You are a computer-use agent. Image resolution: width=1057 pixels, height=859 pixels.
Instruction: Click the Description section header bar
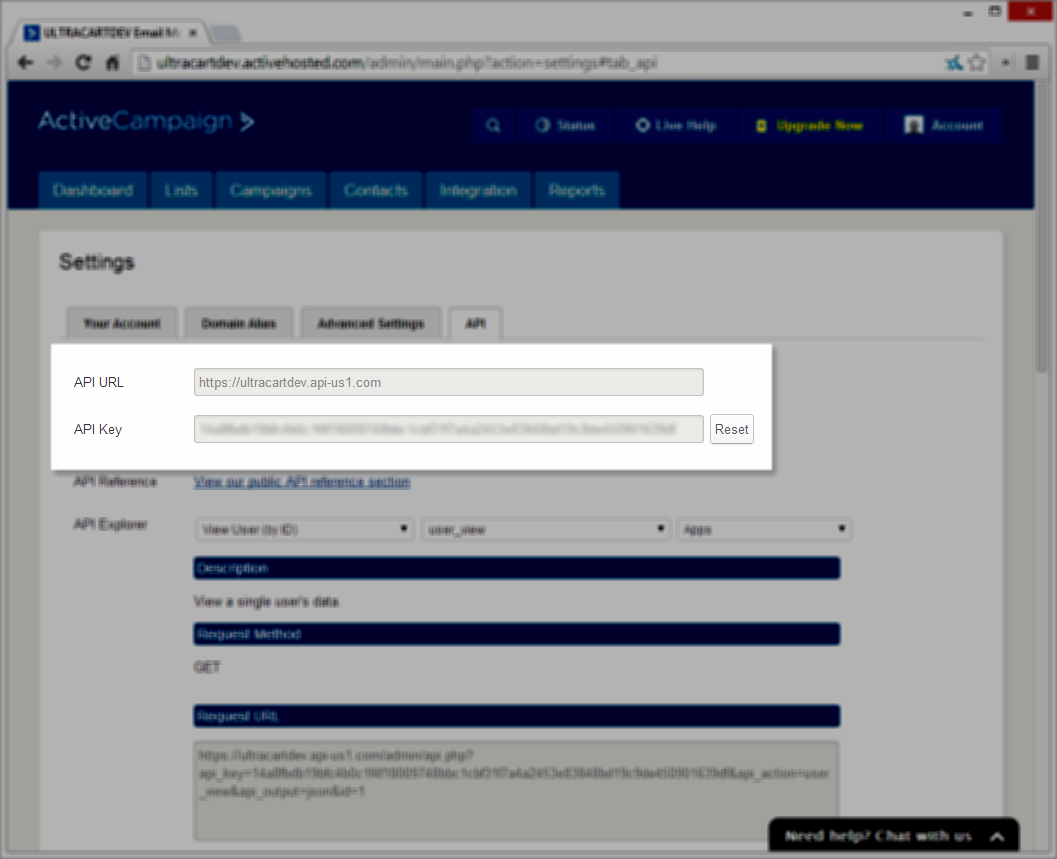pos(517,568)
